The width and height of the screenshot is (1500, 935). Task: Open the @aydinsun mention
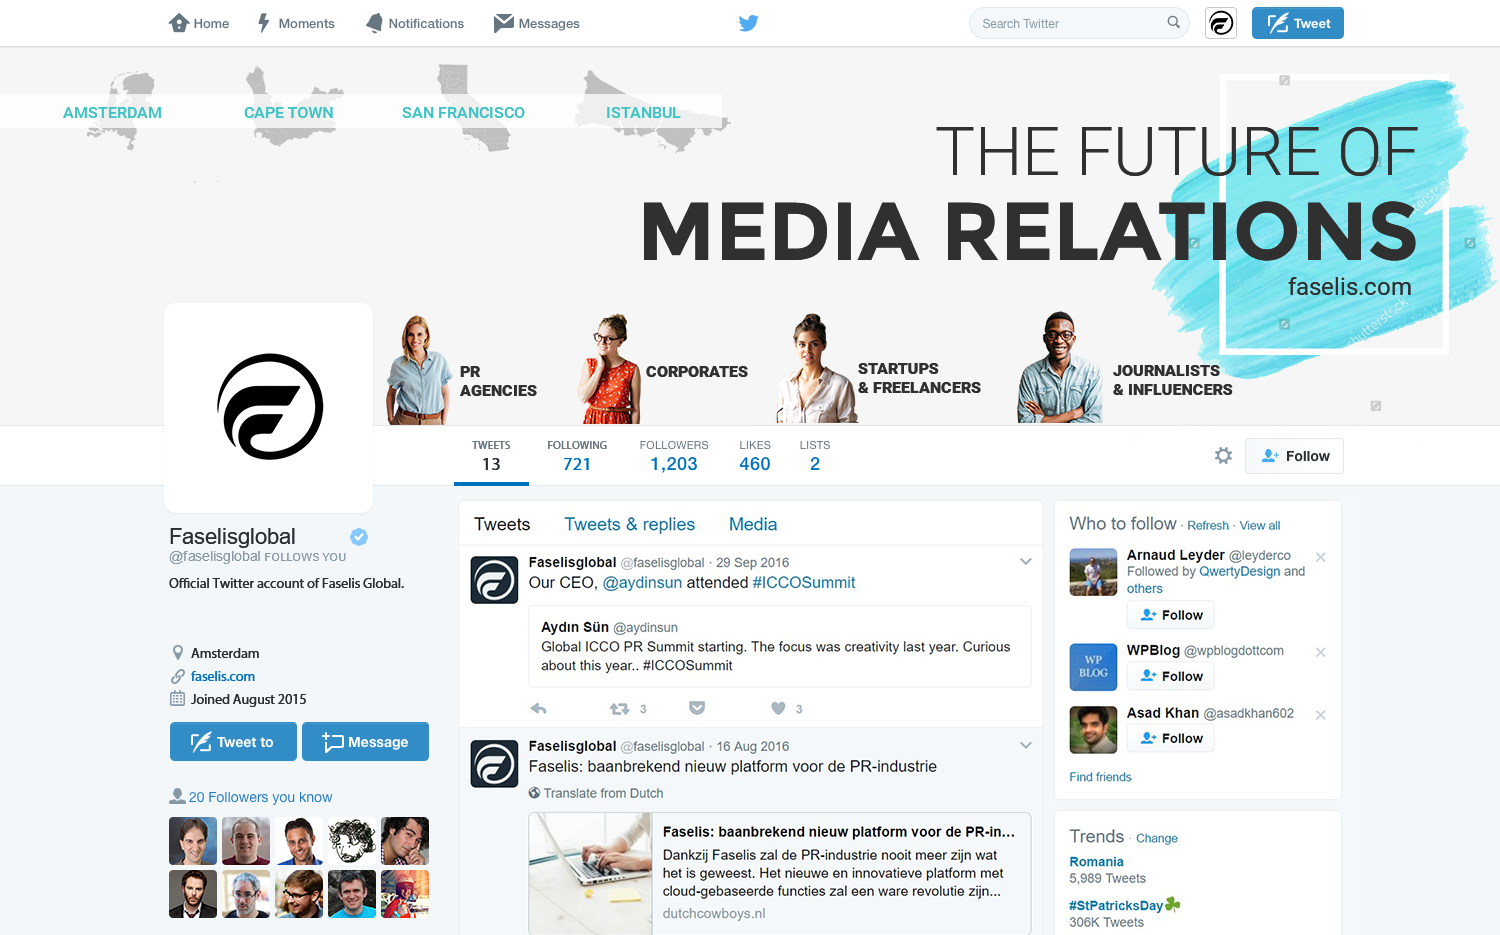[x=642, y=583]
